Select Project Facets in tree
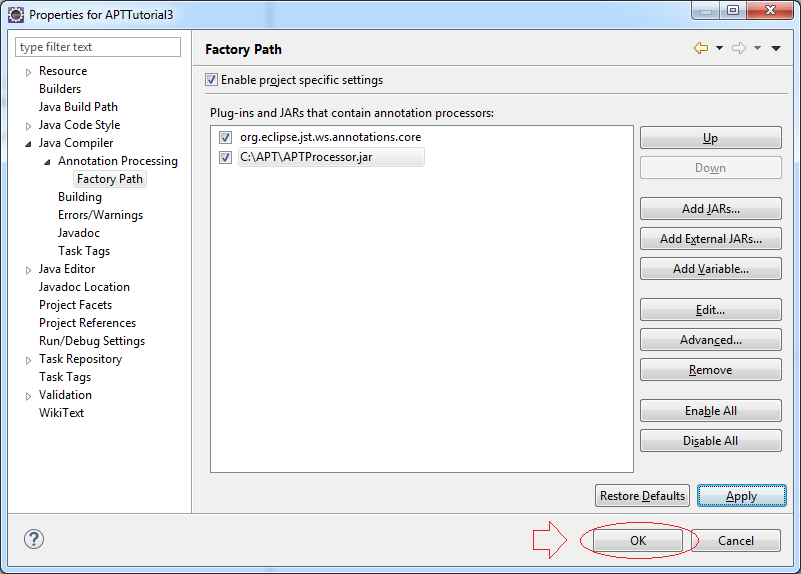This screenshot has height=574, width=801. pos(76,305)
